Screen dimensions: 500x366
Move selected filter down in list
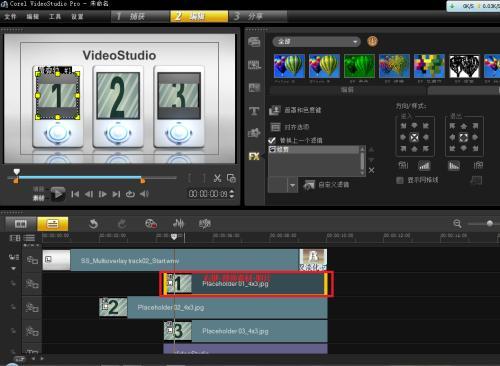click(x=371, y=160)
